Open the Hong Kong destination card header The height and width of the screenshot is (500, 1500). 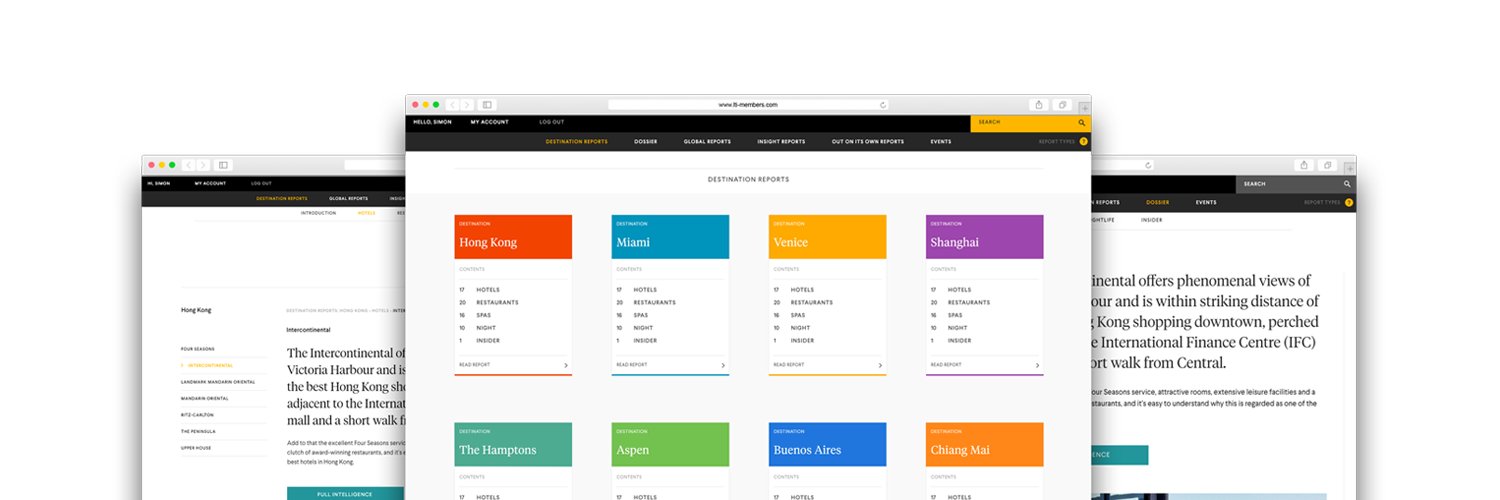click(513, 237)
